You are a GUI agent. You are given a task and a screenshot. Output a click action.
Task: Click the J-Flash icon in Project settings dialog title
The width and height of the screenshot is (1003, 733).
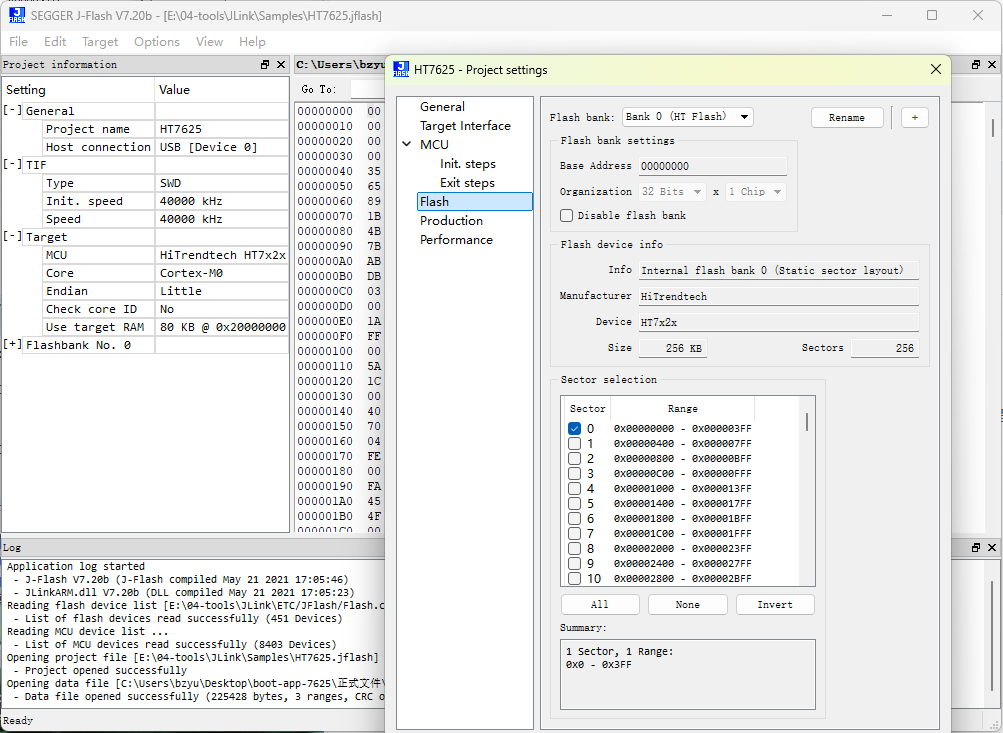(x=401, y=69)
